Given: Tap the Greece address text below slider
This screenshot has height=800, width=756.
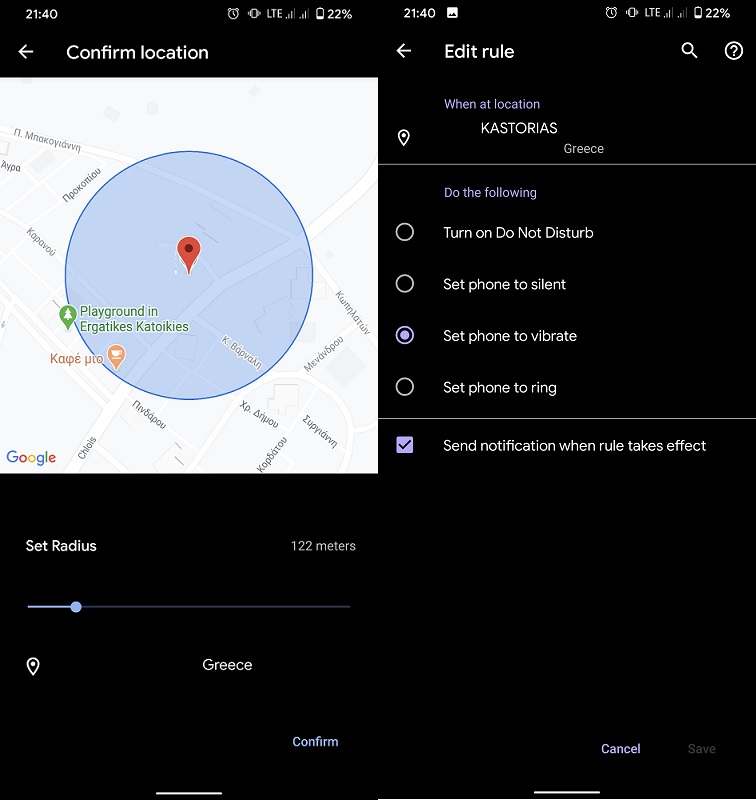Looking at the screenshot, I should pos(227,665).
